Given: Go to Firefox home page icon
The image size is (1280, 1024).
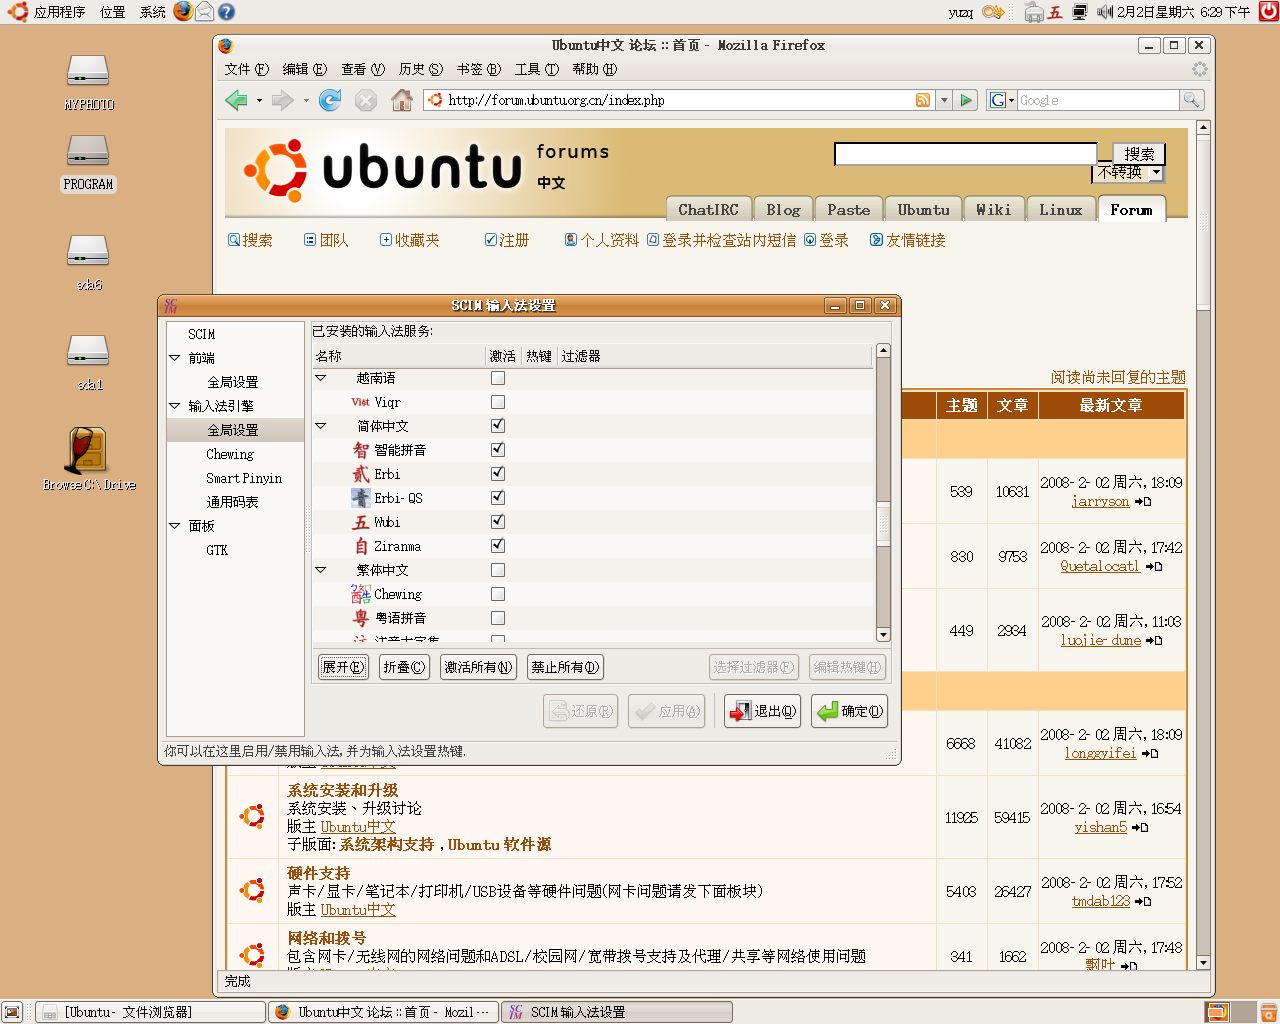Looking at the screenshot, I should 402,100.
